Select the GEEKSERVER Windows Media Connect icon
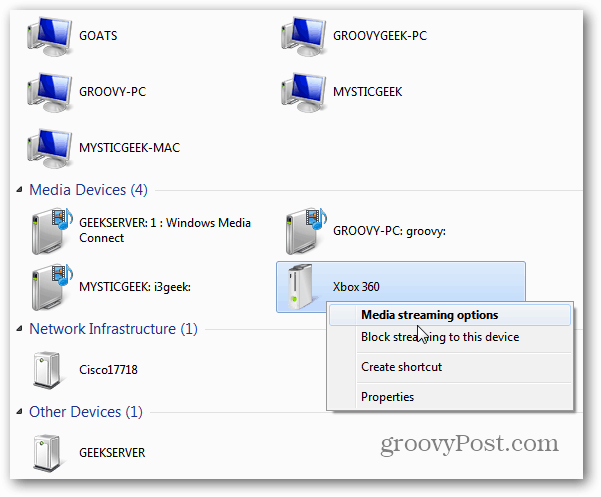 (x=52, y=231)
